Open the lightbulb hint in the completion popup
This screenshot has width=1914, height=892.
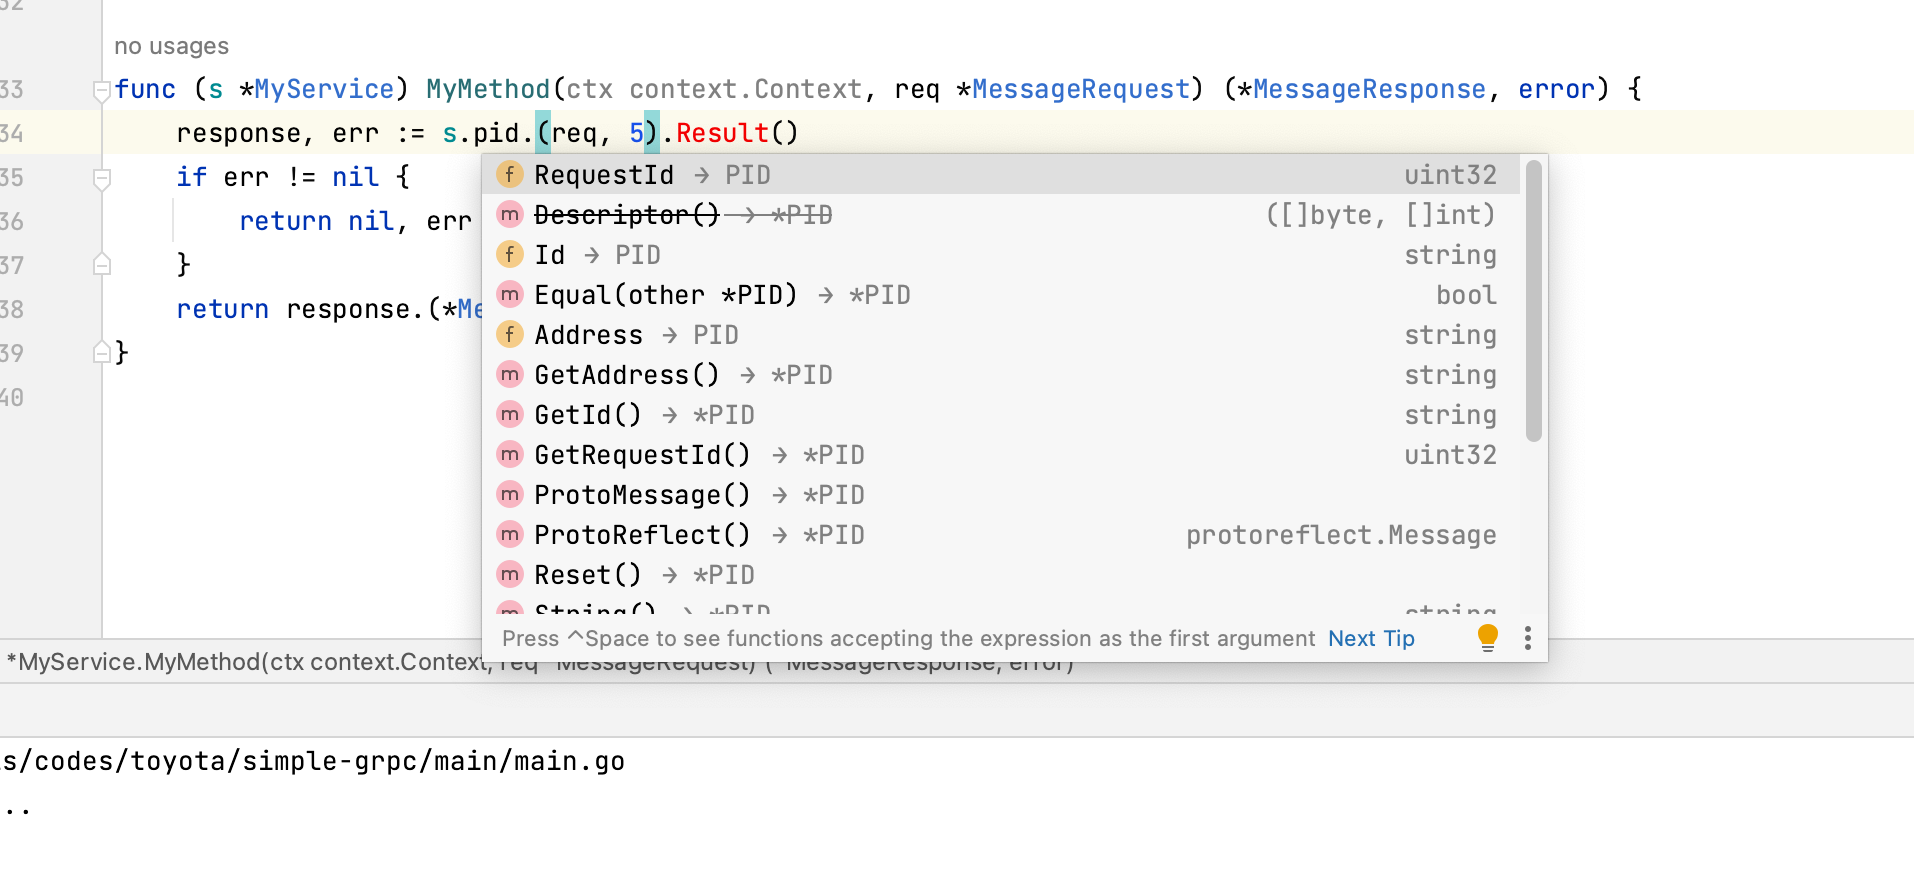pos(1487,636)
